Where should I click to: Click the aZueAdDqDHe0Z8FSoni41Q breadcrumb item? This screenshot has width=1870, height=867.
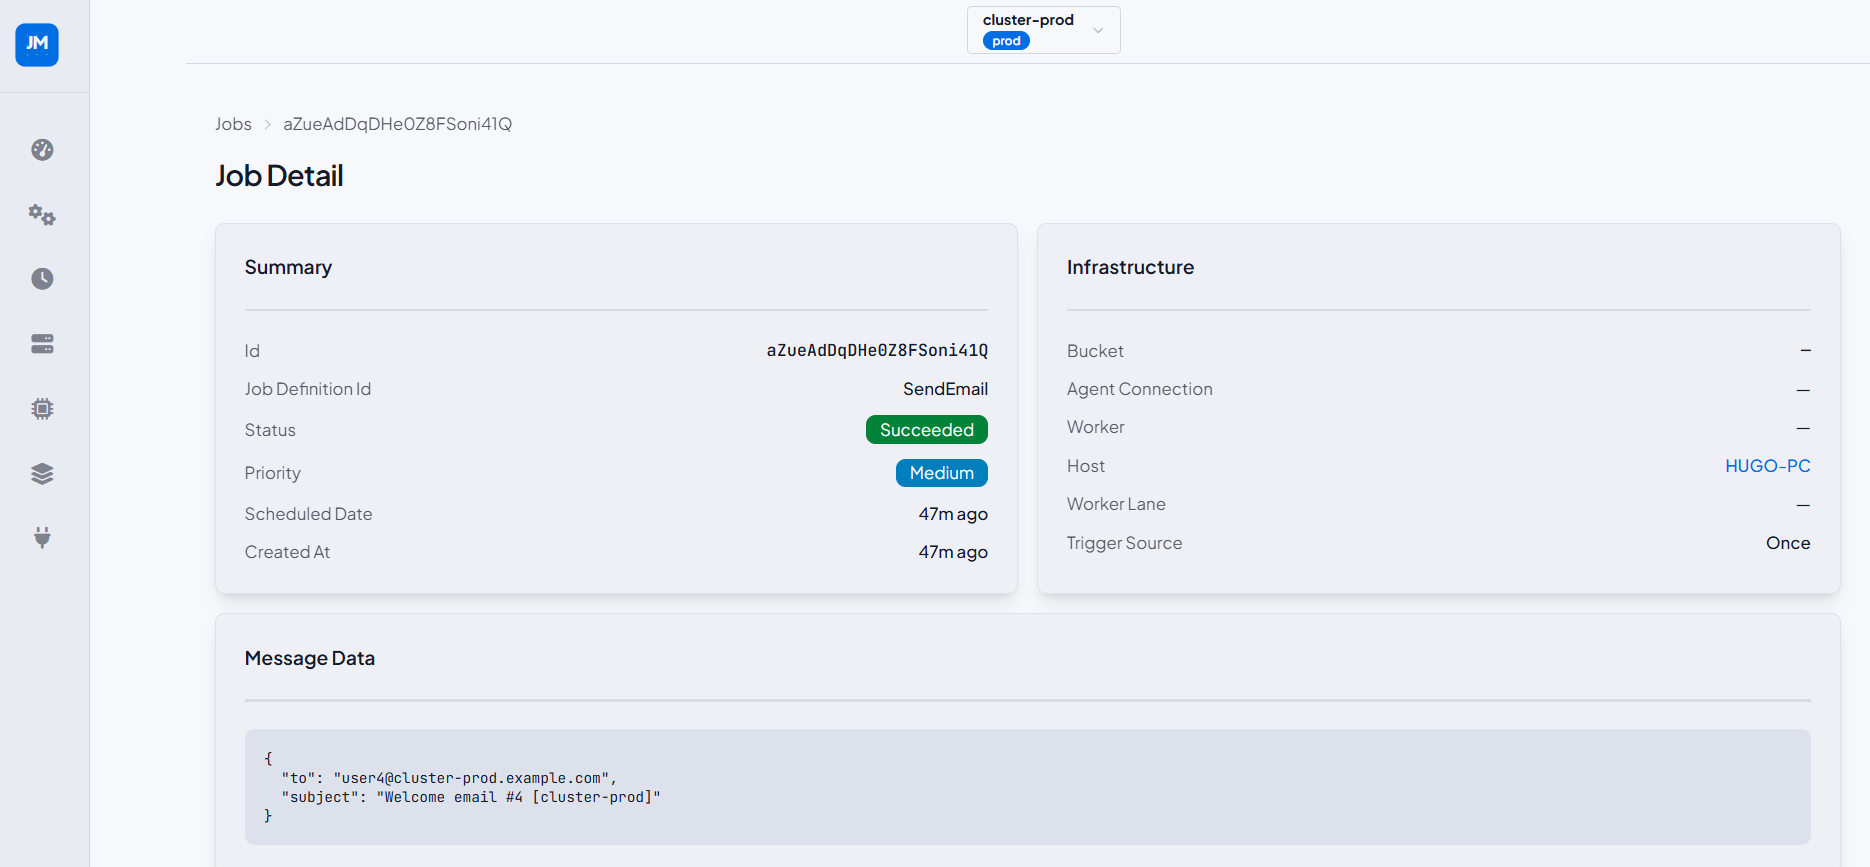coord(397,124)
